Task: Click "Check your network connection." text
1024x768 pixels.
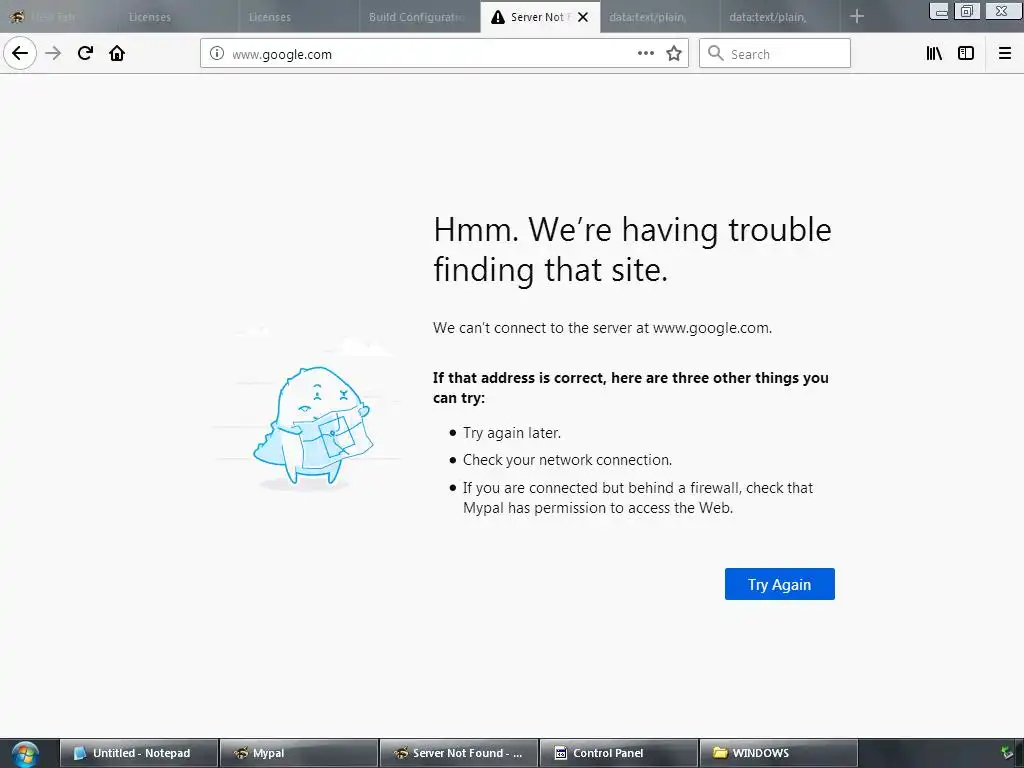Action: tap(568, 460)
